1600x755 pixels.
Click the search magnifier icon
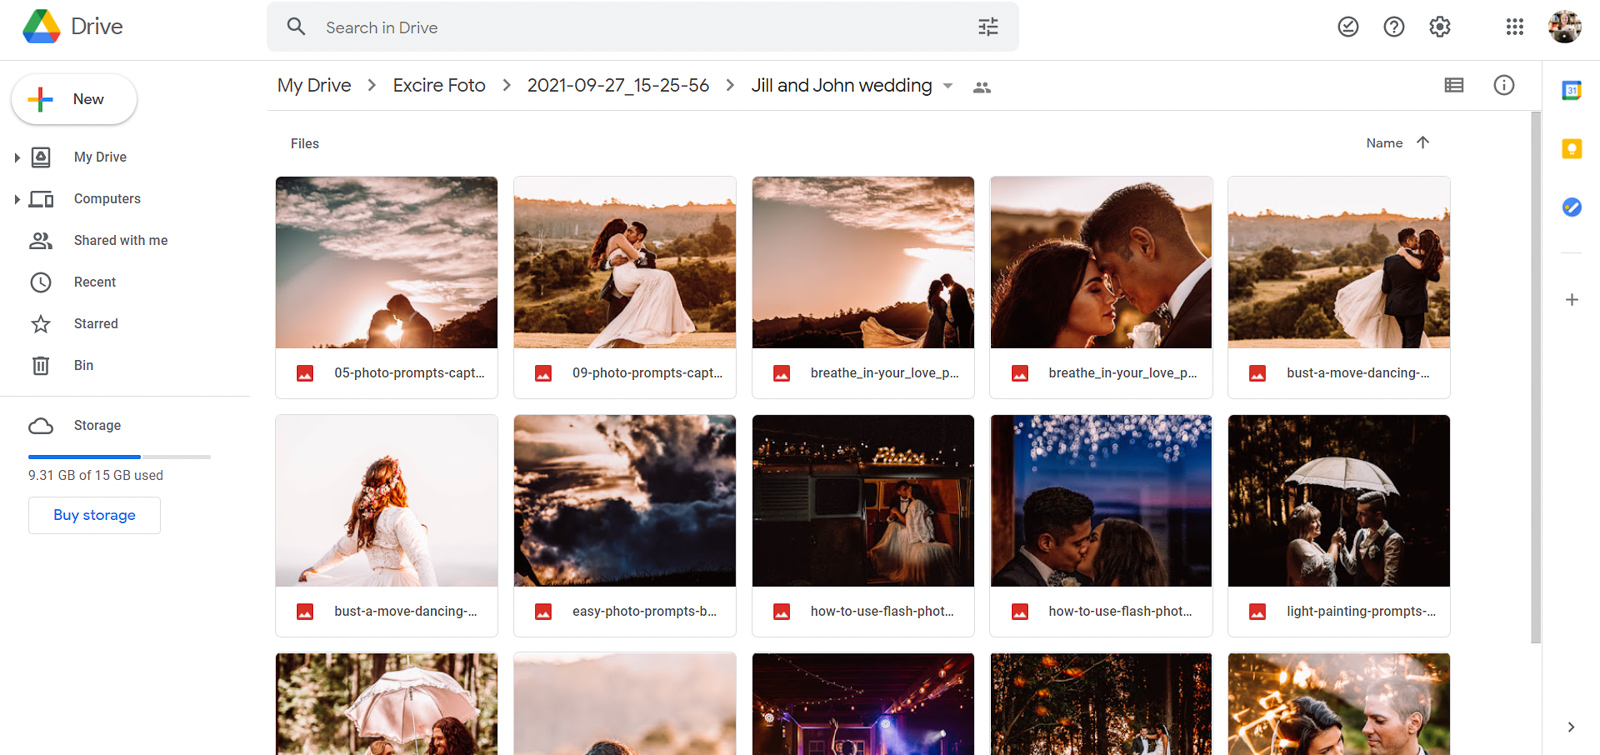(x=296, y=27)
